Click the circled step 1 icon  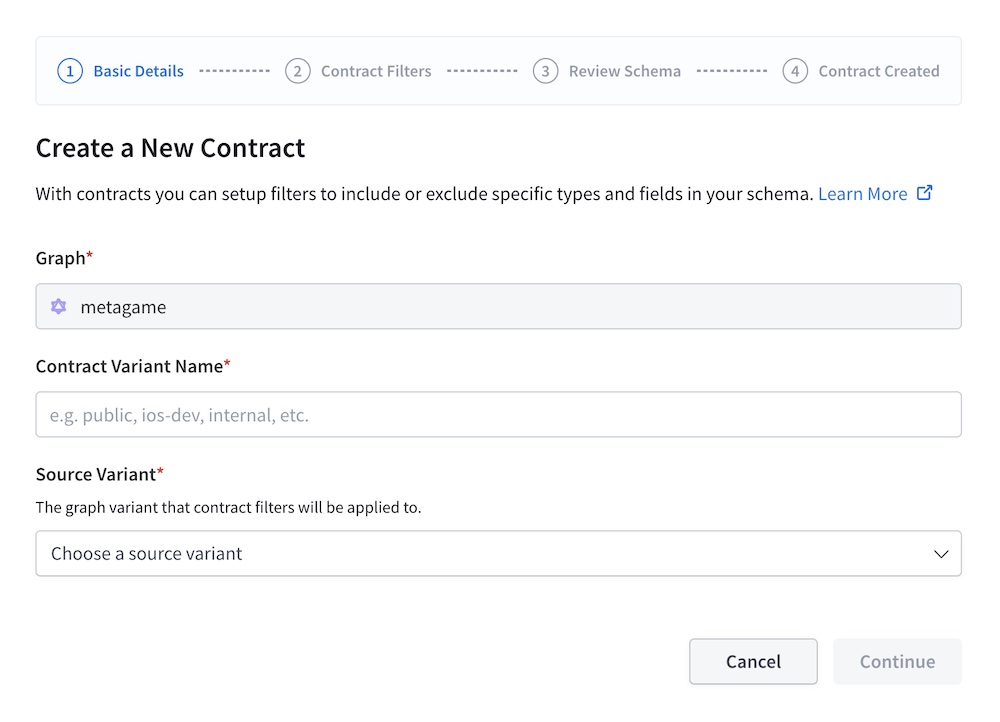70,71
